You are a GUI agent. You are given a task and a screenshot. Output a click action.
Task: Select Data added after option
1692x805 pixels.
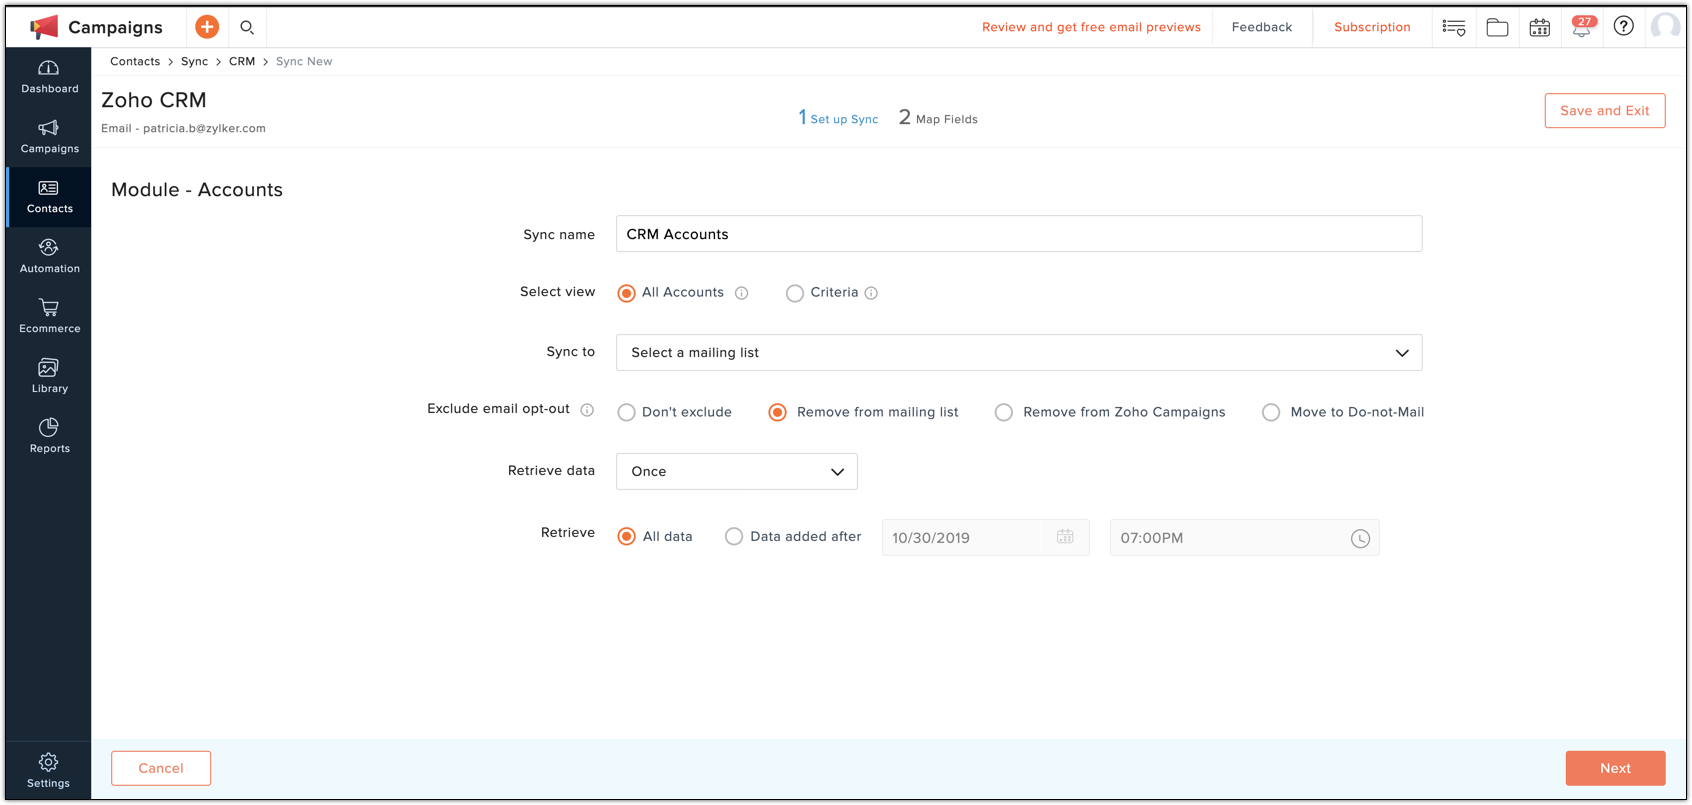734,537
